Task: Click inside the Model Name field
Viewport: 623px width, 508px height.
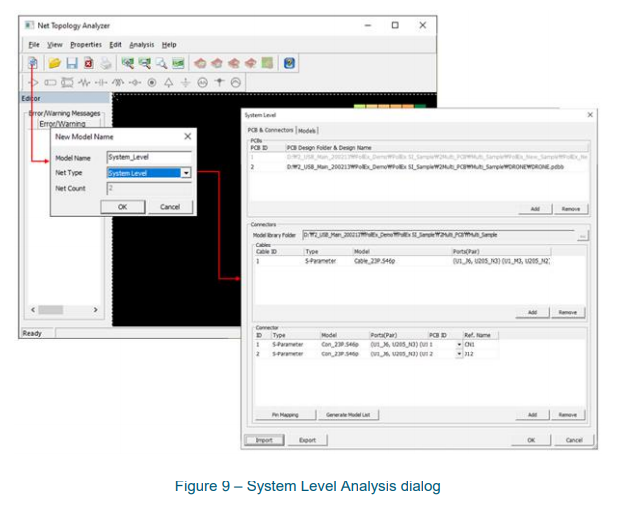Action: 149,157
